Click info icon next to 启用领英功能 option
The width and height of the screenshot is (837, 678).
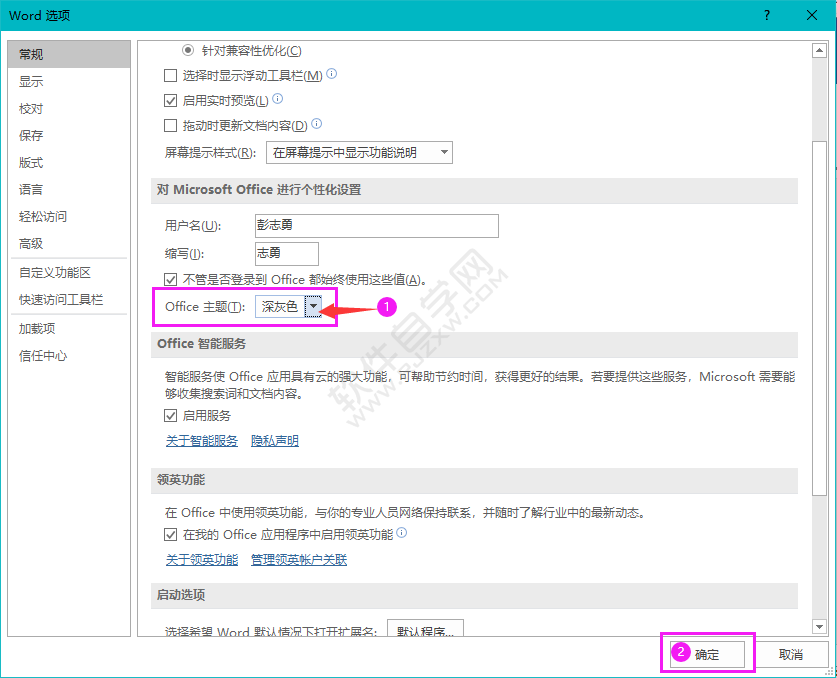[x=401, y=533]
